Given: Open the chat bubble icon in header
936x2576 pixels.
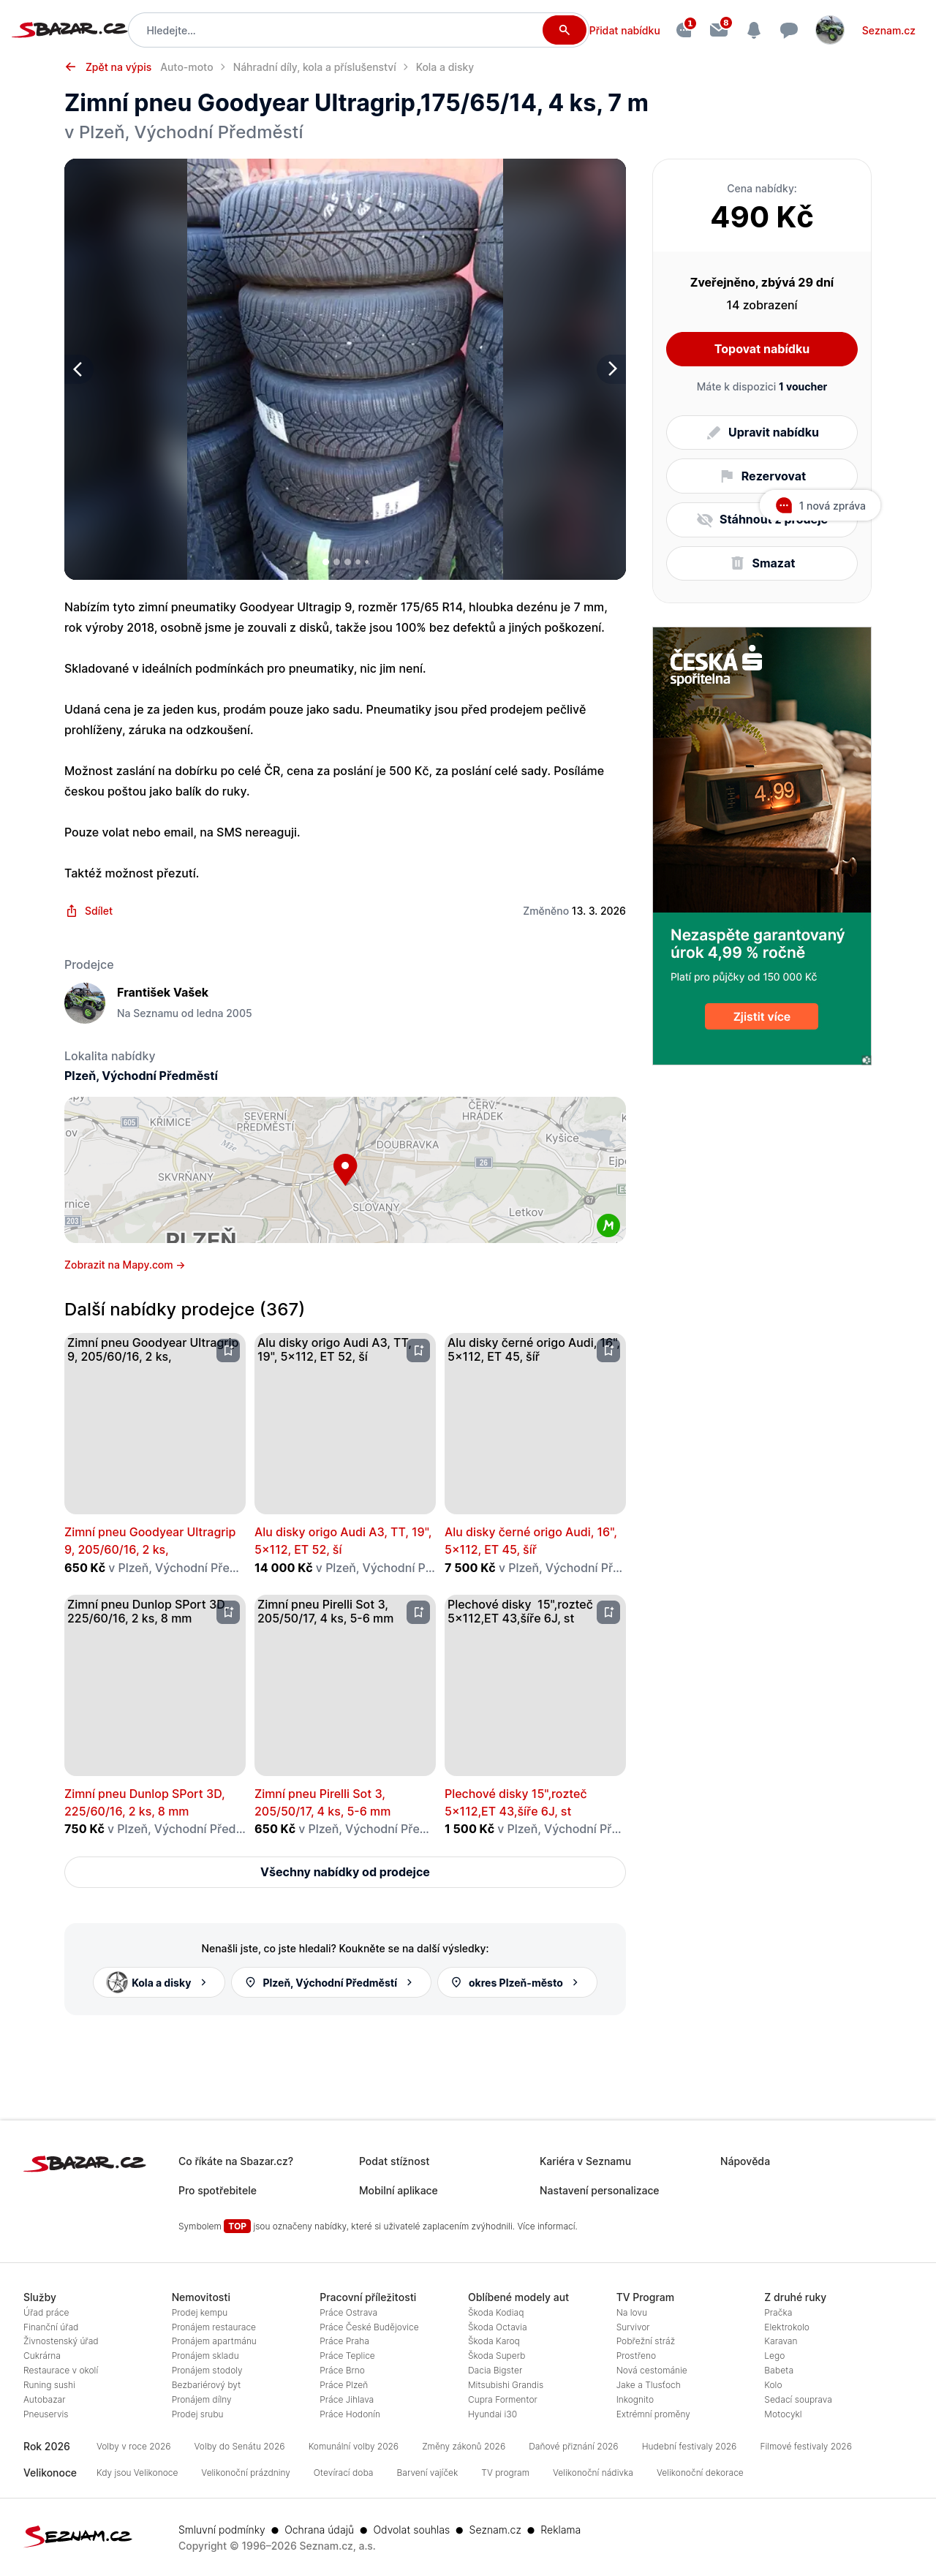Looking at the screenshot, I should 789,30.
